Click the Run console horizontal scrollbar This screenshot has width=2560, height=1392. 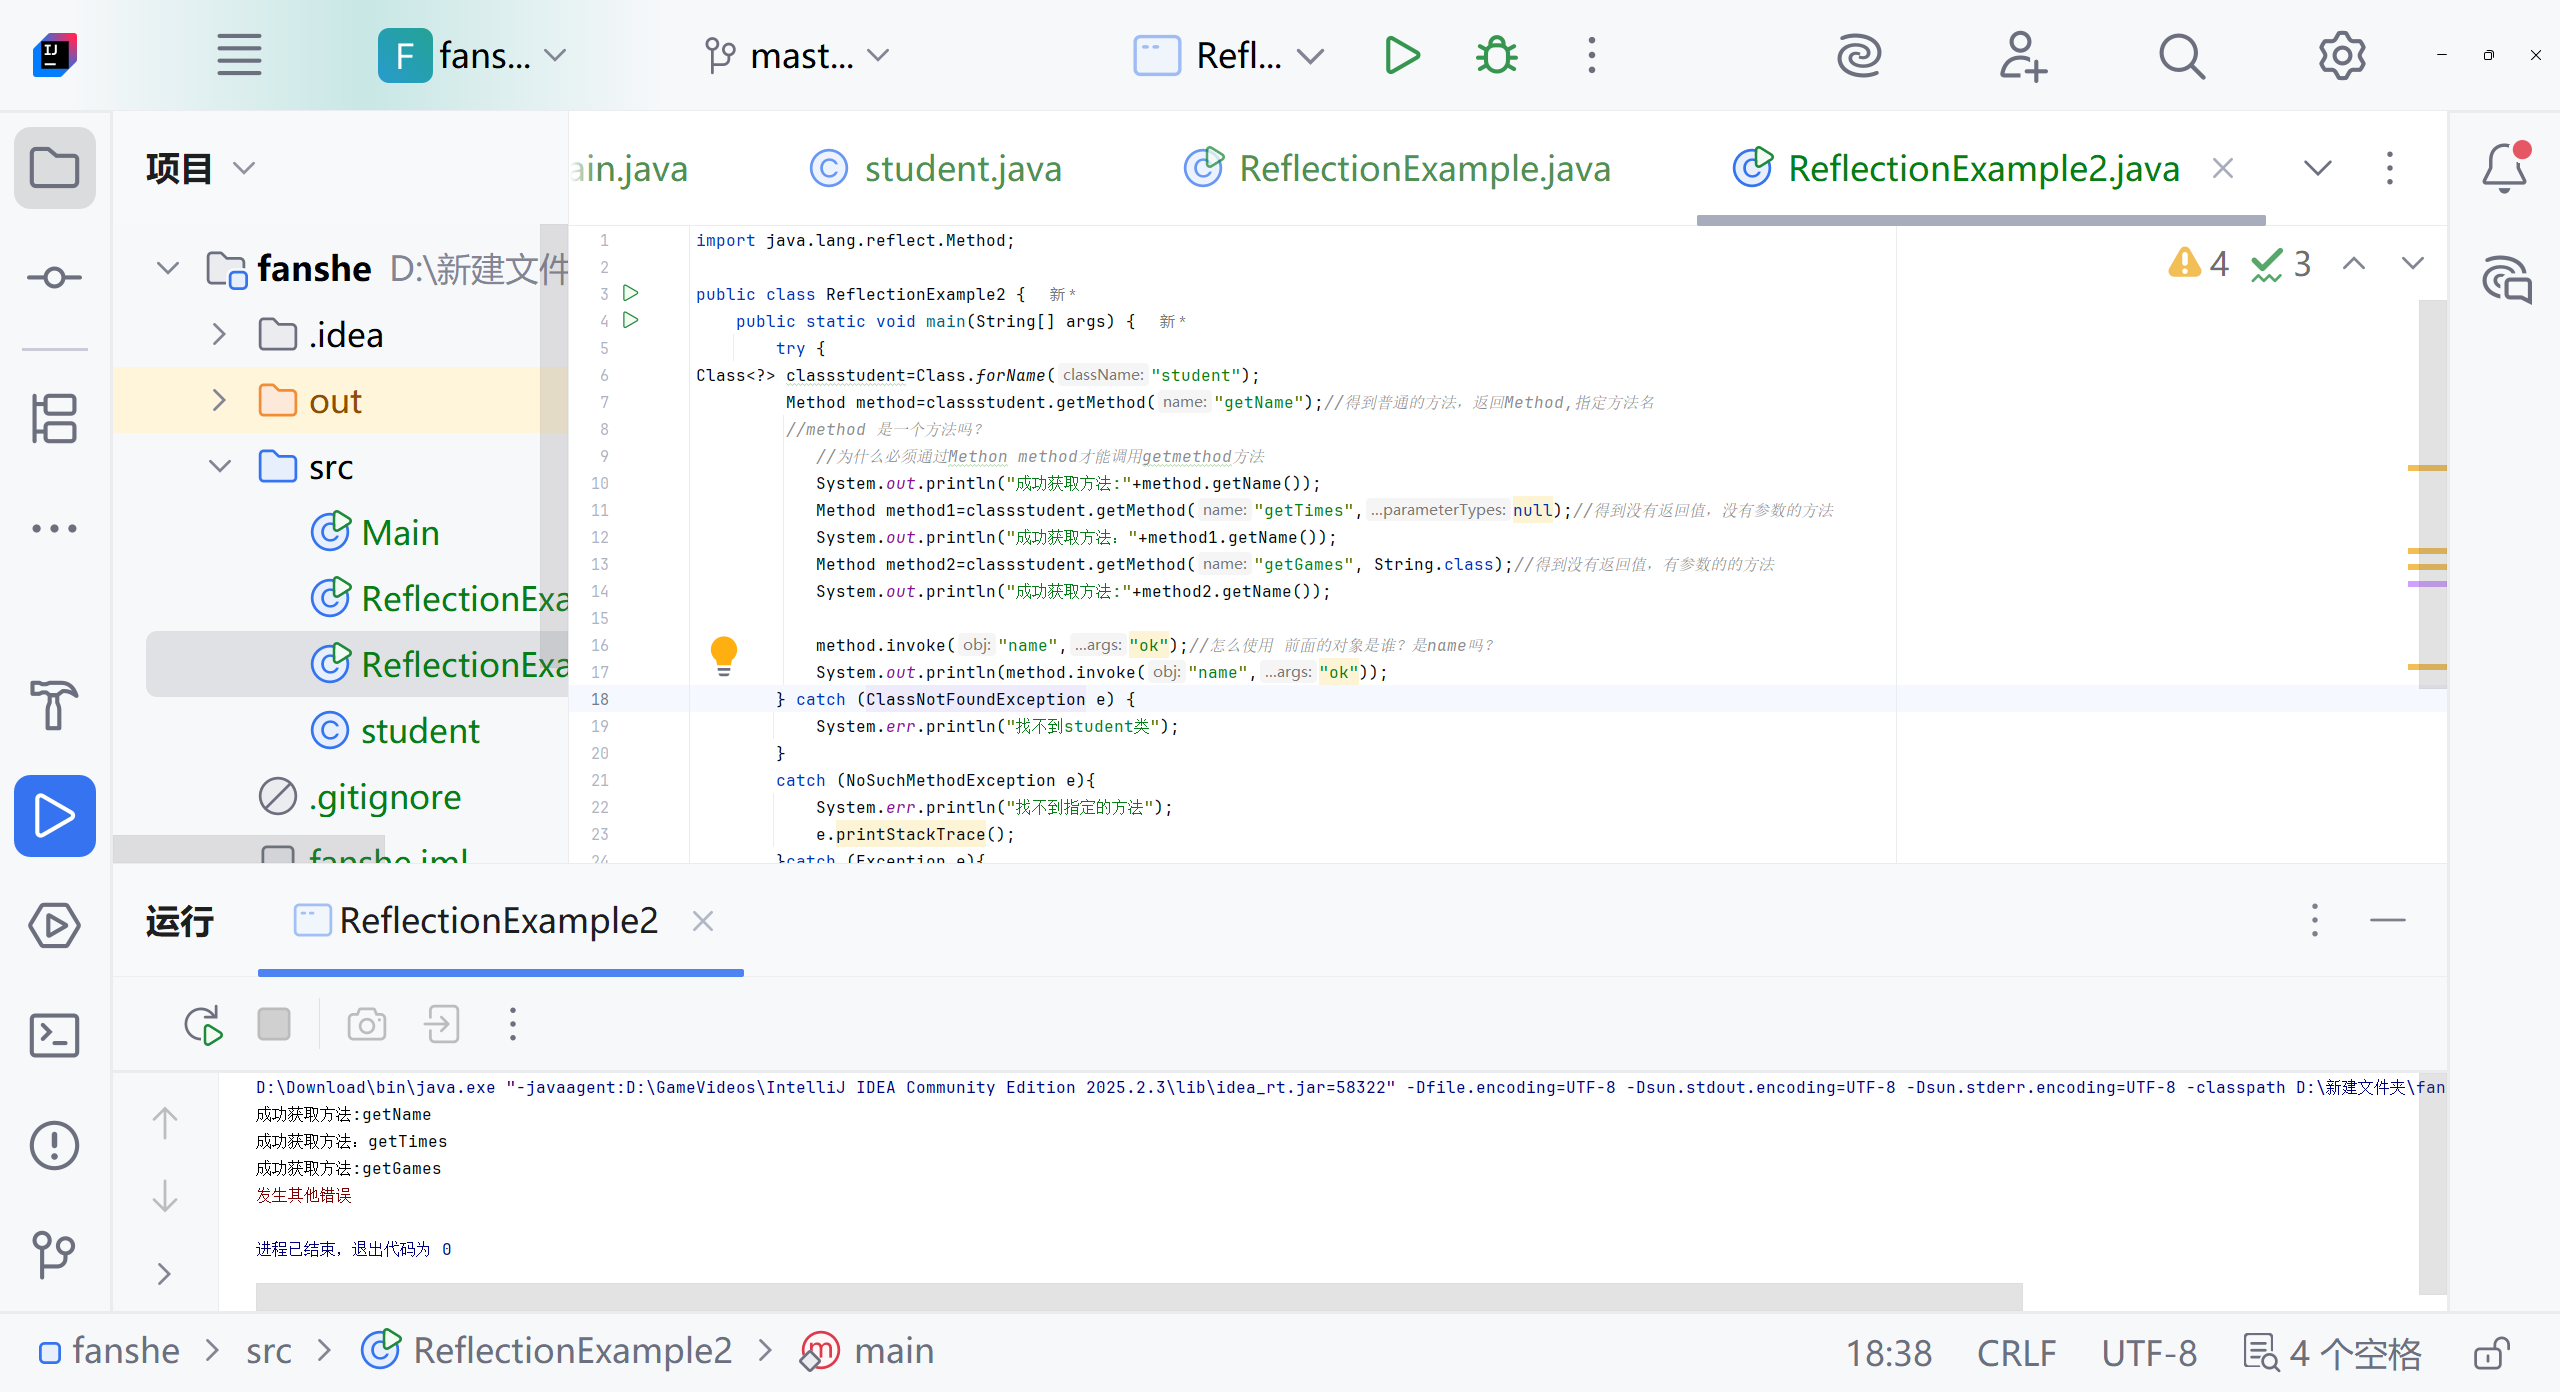point(1138,1296)
